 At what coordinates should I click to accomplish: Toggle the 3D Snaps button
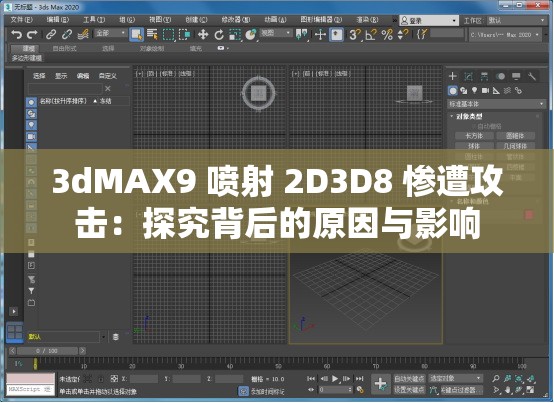tap(355, 35)
